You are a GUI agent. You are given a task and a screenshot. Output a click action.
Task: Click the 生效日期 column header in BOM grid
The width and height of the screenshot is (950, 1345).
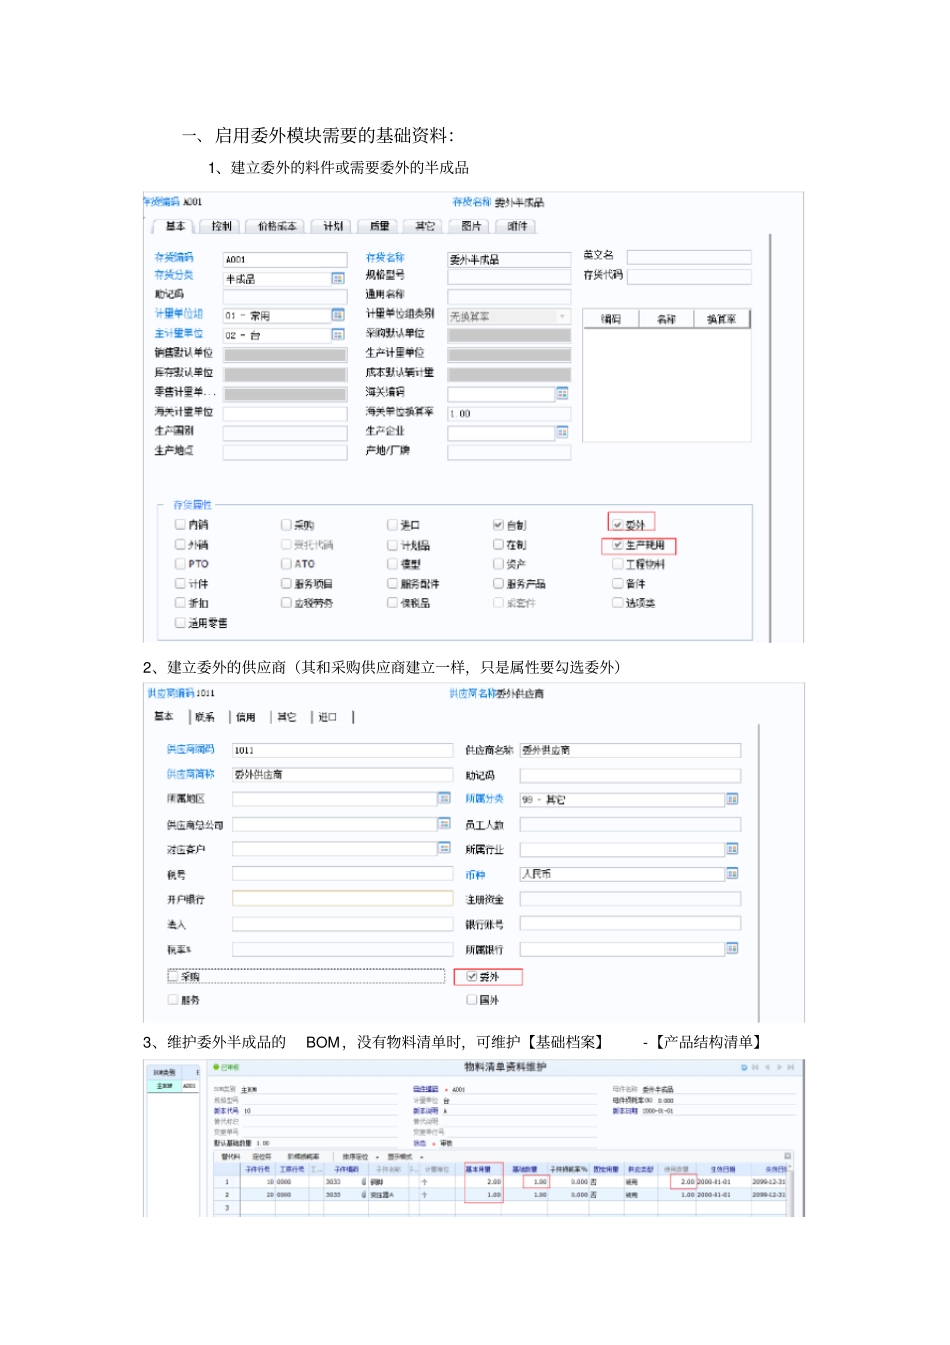[723, 1169]
